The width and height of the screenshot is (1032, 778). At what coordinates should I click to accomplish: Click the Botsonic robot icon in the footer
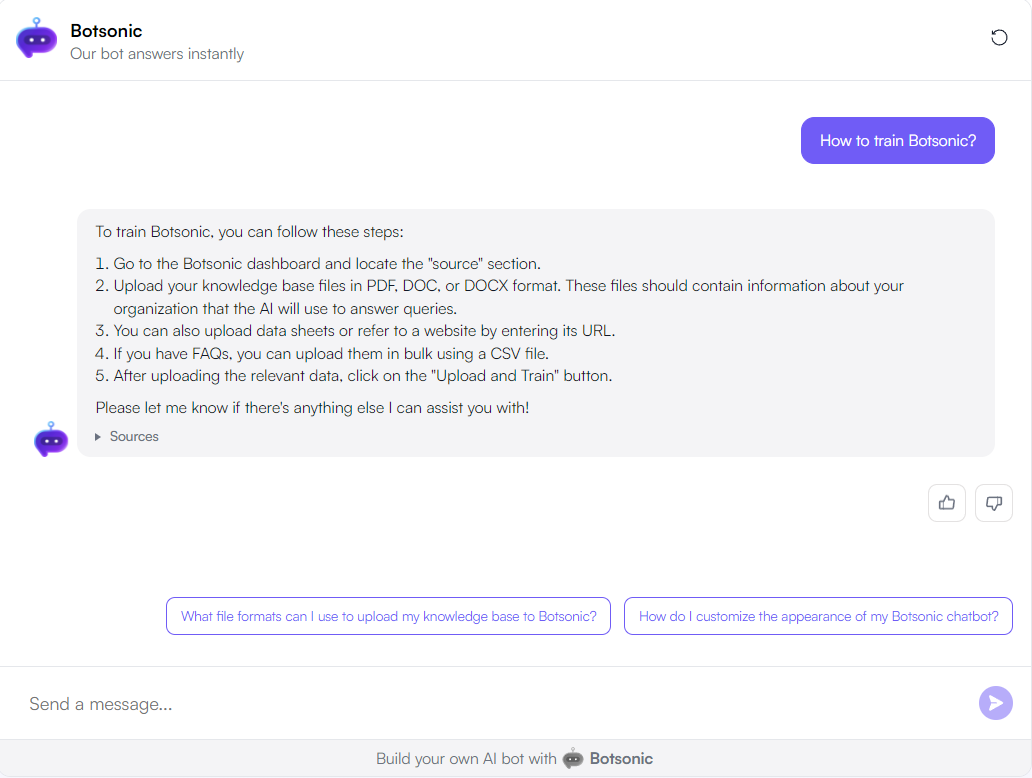572,759
